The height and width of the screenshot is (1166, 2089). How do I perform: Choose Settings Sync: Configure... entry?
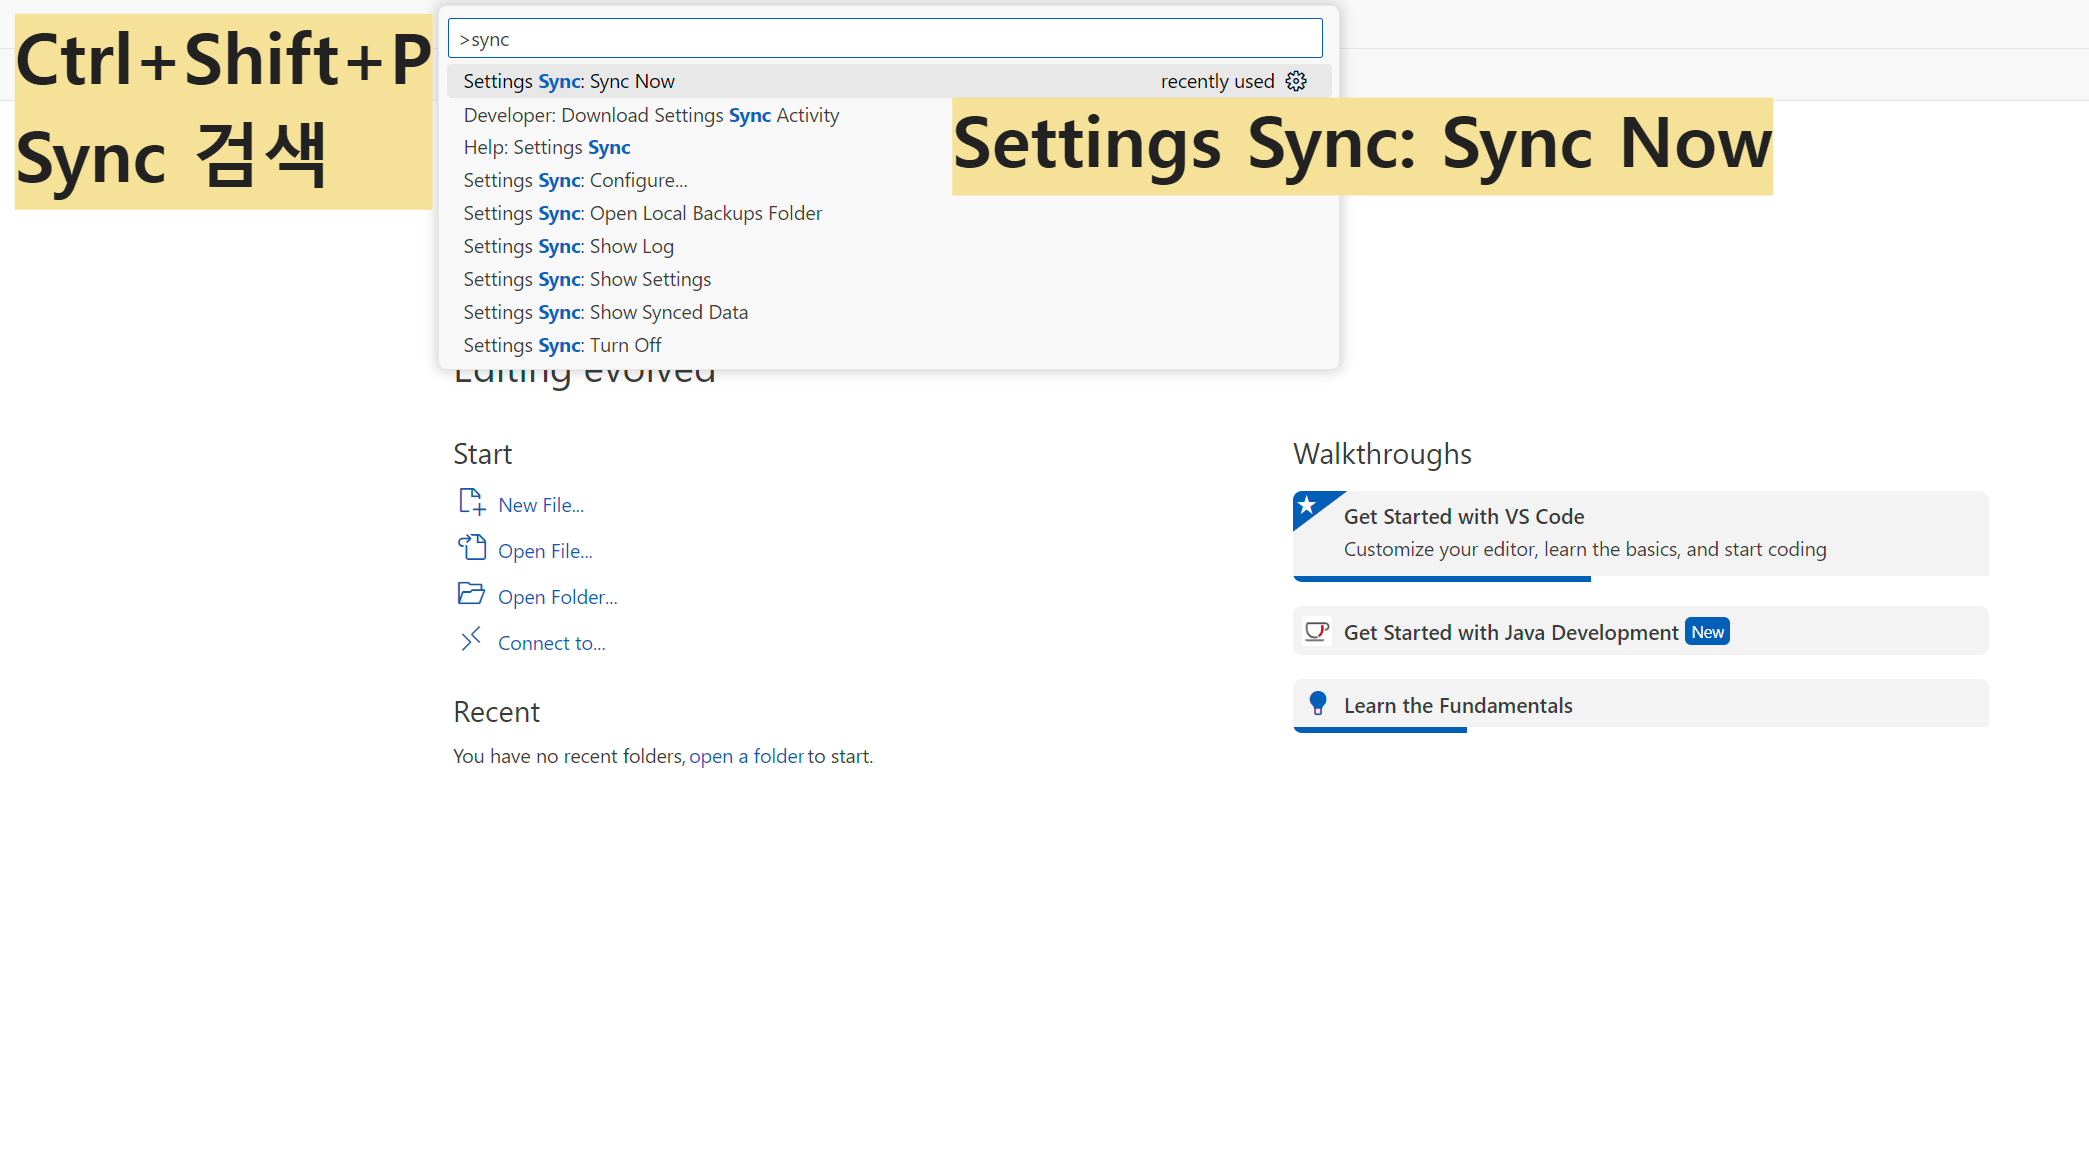pyautogui.click(x=575, y=180)
